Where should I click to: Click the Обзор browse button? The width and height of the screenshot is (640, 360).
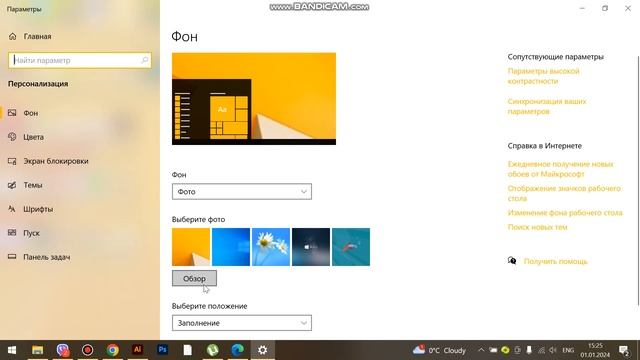[x=194, y=278]
